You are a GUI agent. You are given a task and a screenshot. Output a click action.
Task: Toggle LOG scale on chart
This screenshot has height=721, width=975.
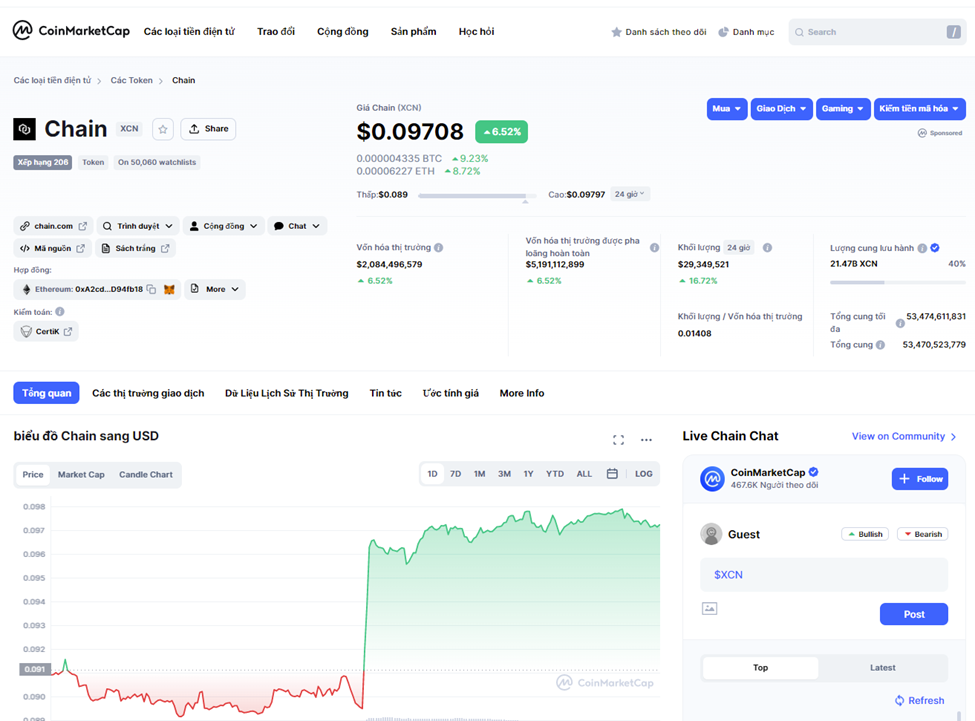point(644,474)
